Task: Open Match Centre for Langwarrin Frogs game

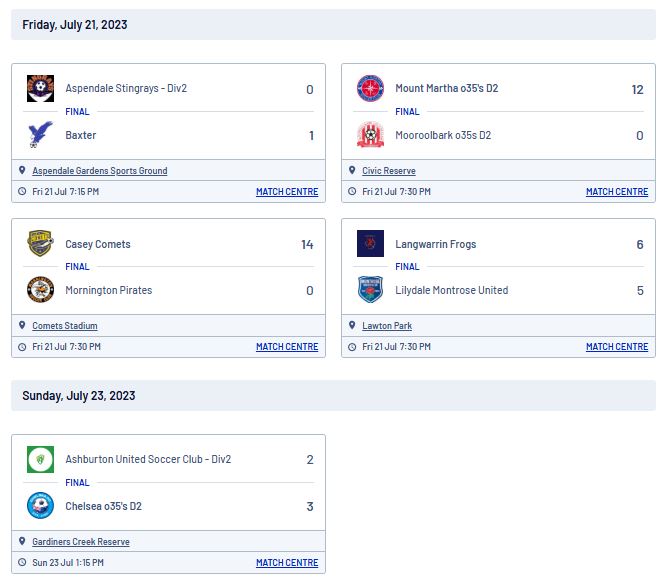Action: (x=617, y=347)
